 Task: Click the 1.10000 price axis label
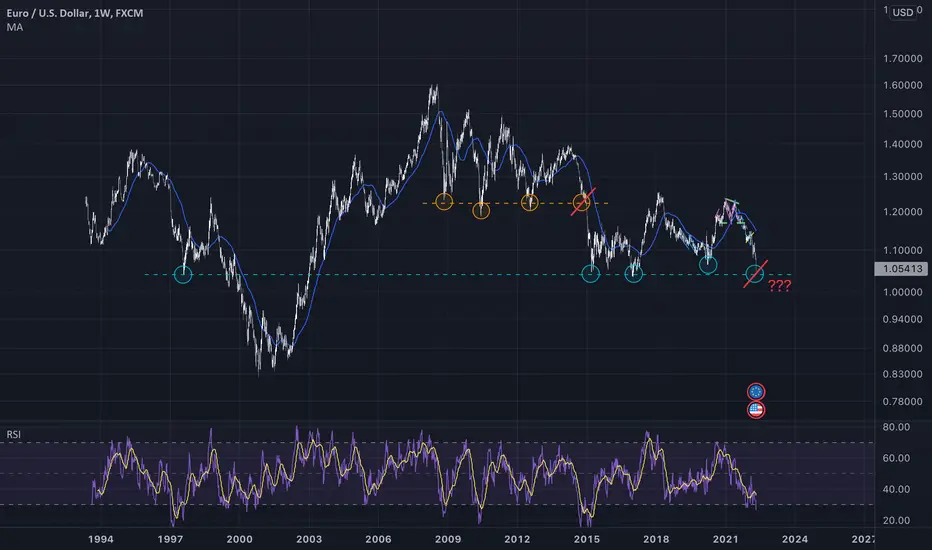click(902, 251)
